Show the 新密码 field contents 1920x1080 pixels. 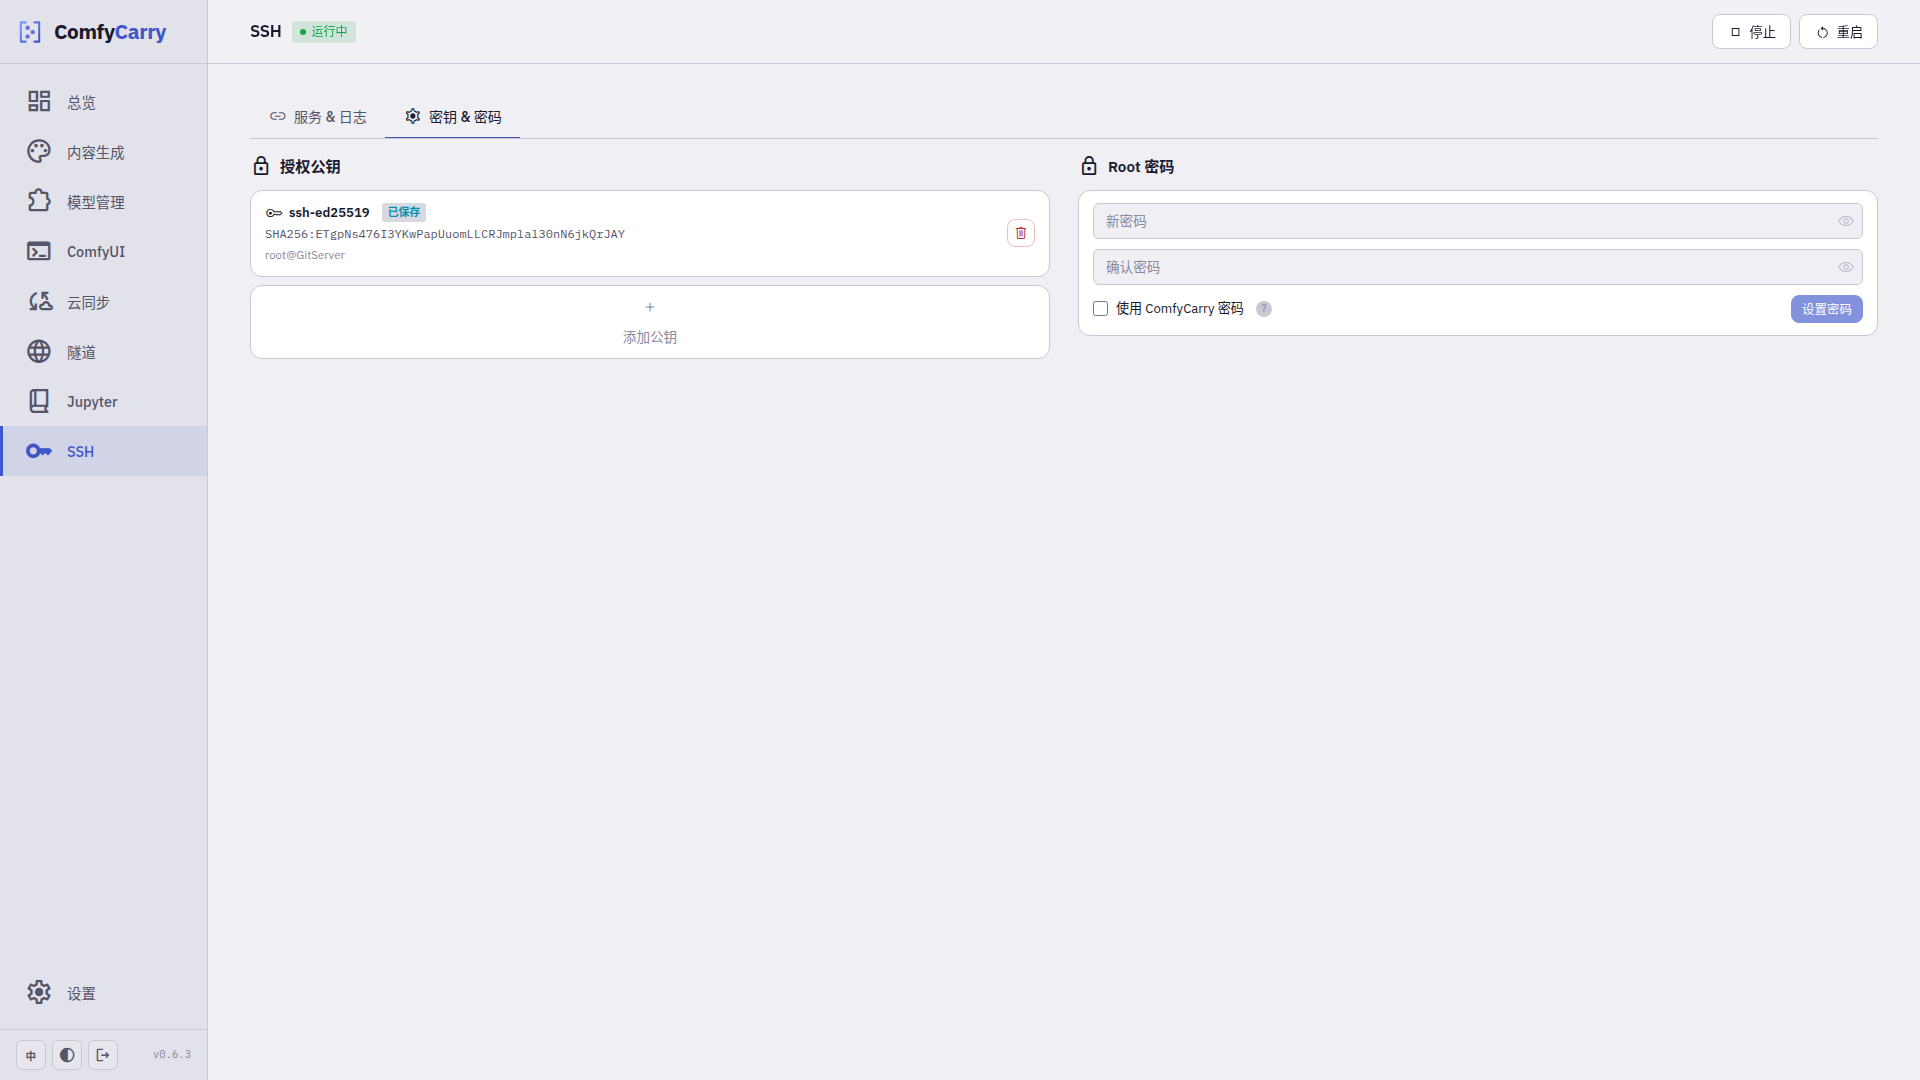(x=1846, y=221)
